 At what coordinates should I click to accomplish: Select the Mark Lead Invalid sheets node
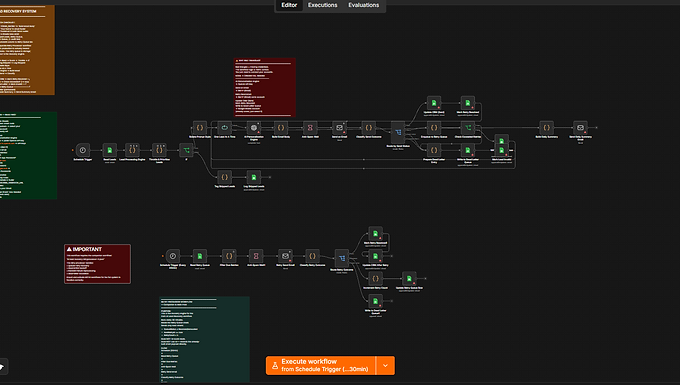501,150
